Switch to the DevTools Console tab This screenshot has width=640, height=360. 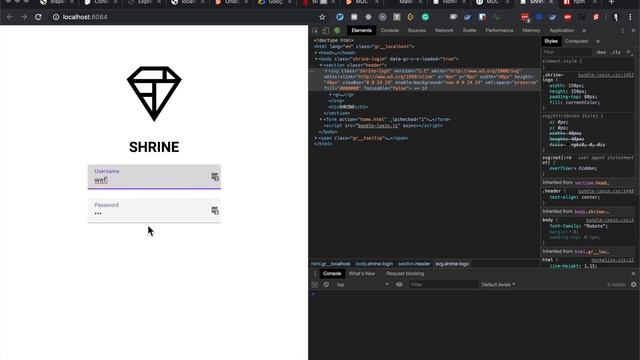[x=389, y=31]
